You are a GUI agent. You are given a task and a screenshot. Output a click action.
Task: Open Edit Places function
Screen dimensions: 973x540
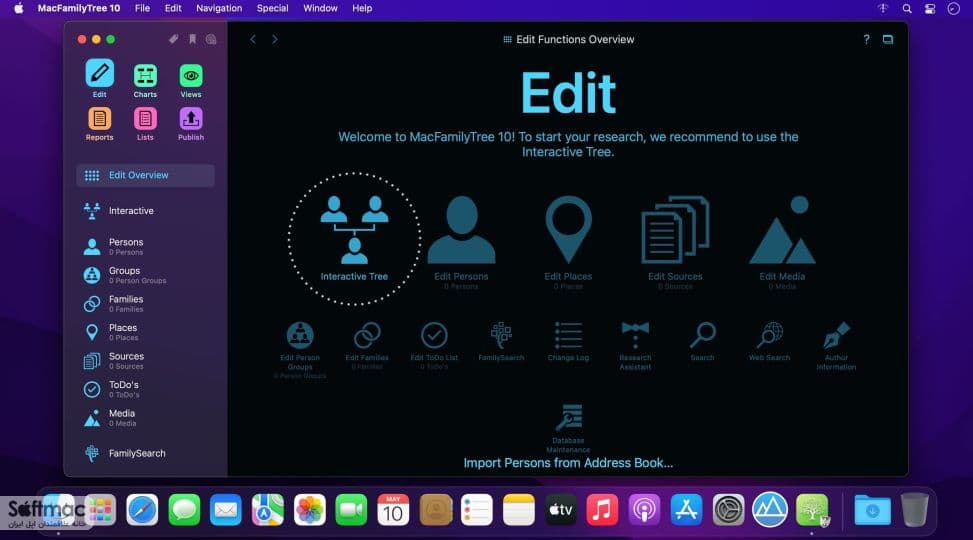pos(568,242)
